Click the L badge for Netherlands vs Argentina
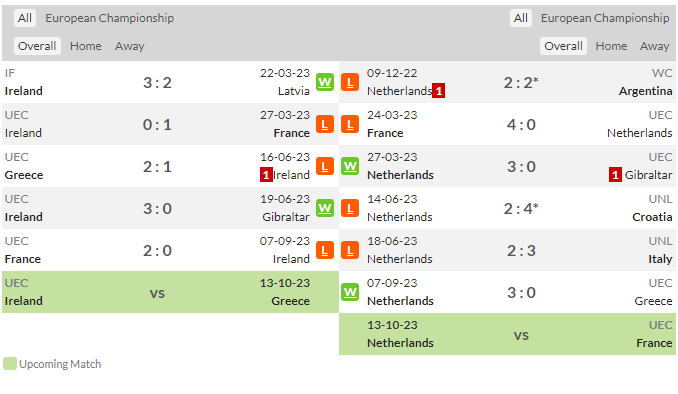The image size is (678, 394). (350, 82)
